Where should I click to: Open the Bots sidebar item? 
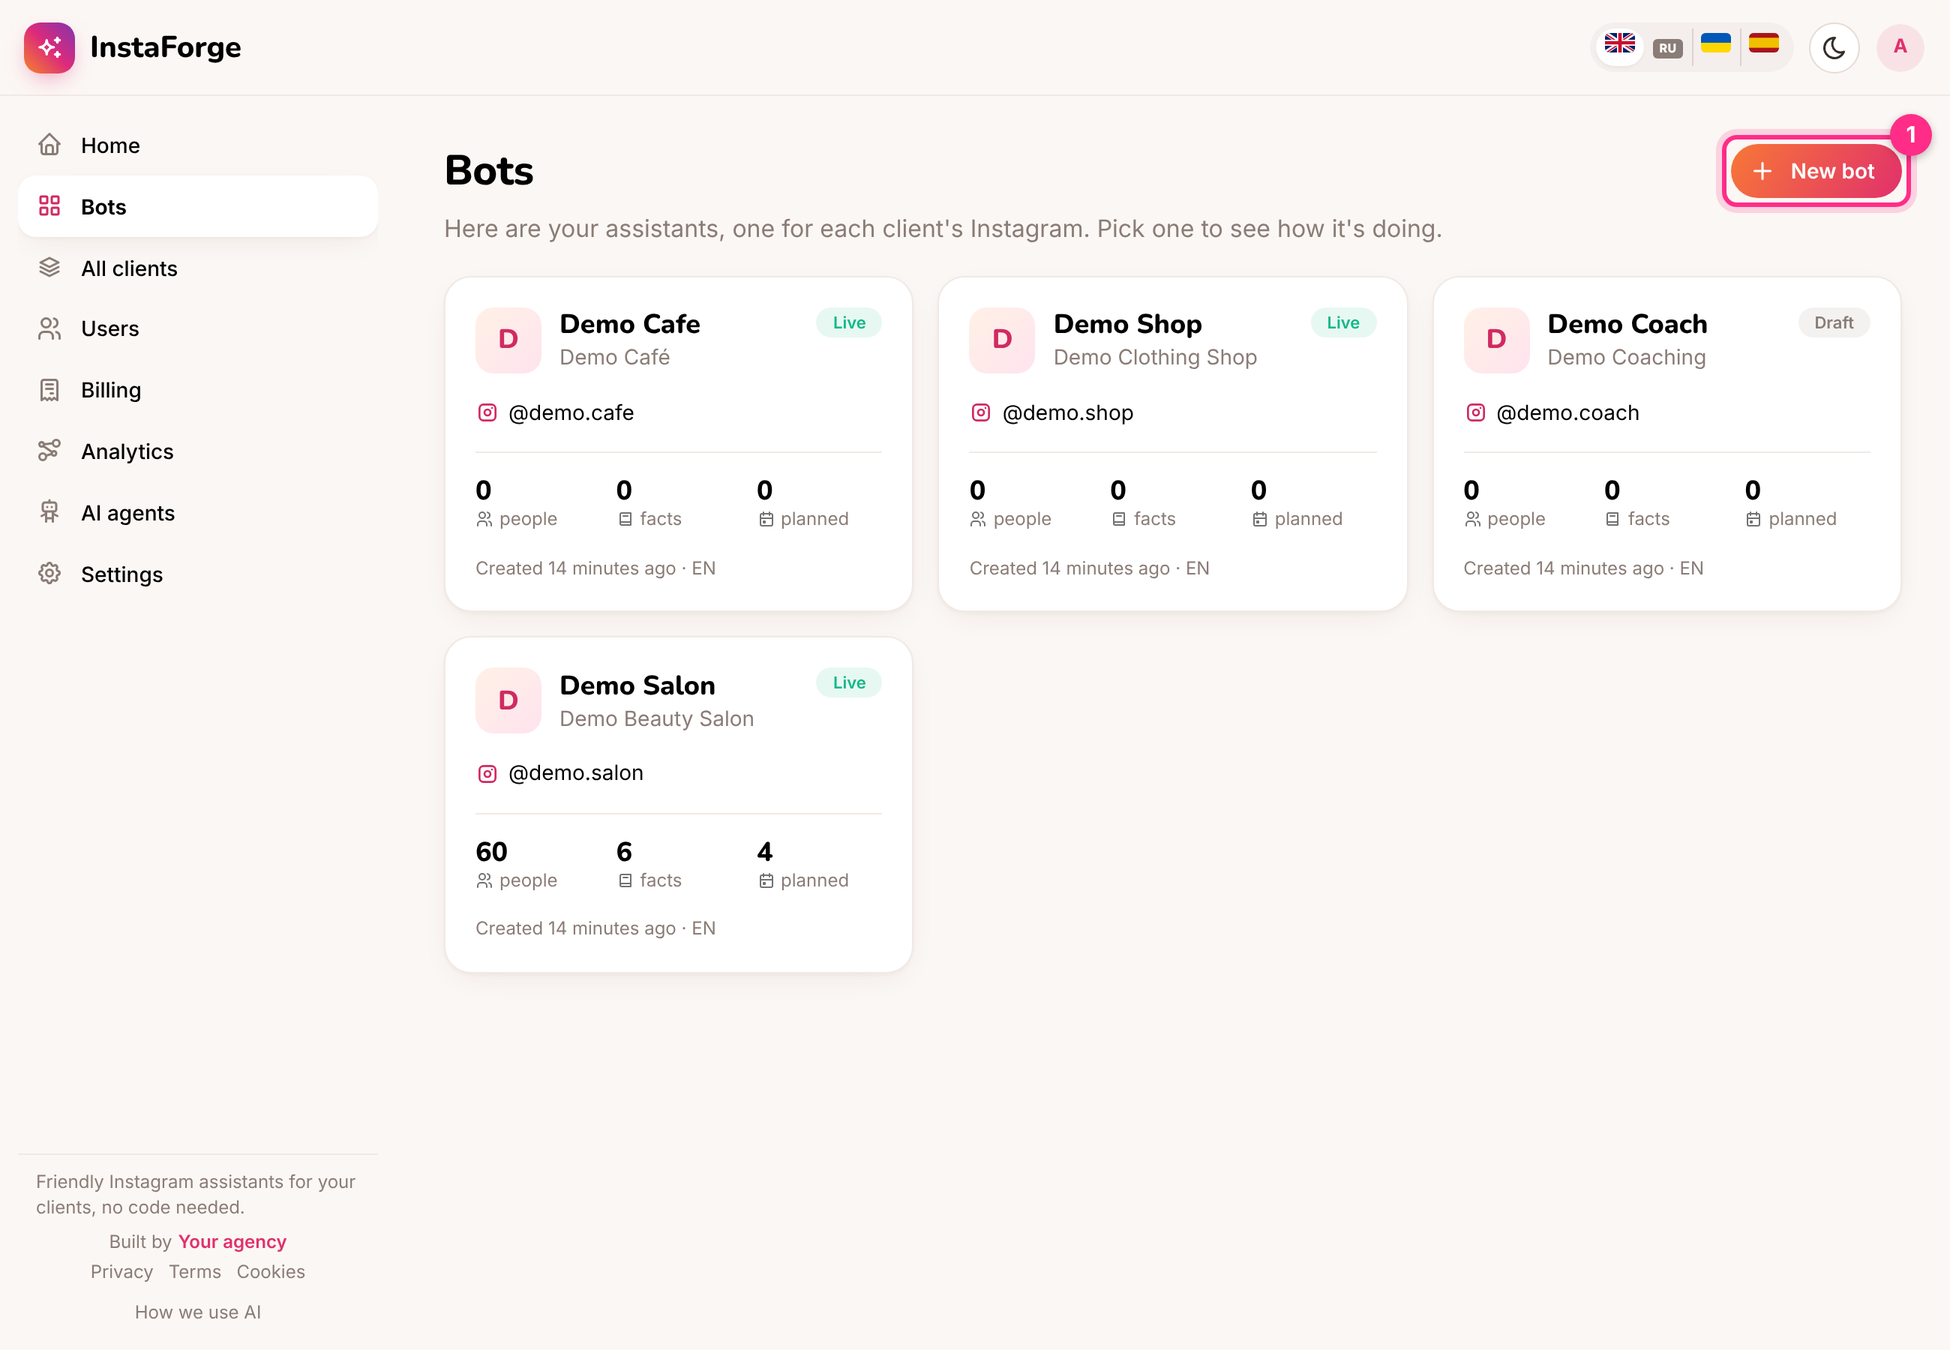coord(198,207)
